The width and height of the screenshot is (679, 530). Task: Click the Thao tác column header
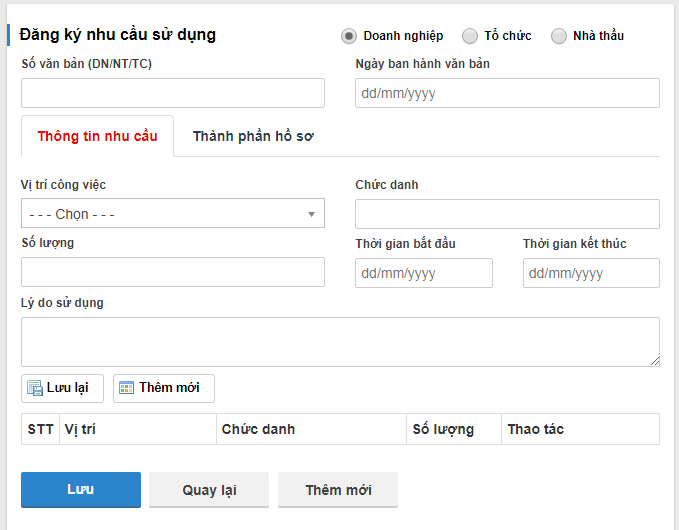point(536,429)
